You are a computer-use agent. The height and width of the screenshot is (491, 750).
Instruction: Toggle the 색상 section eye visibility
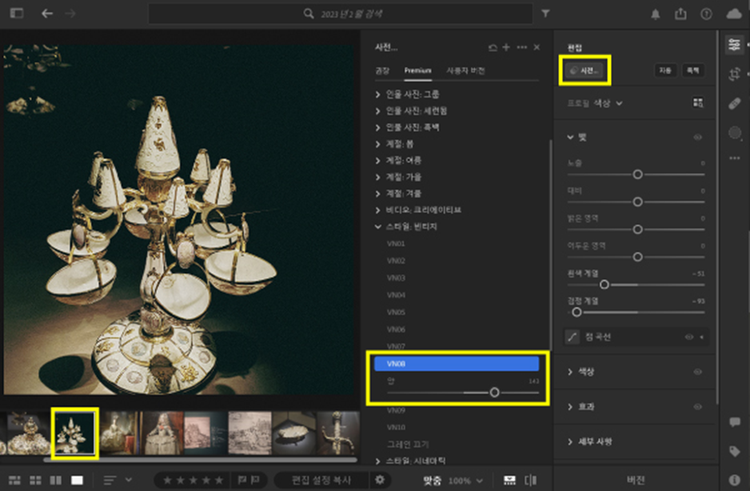698,372
